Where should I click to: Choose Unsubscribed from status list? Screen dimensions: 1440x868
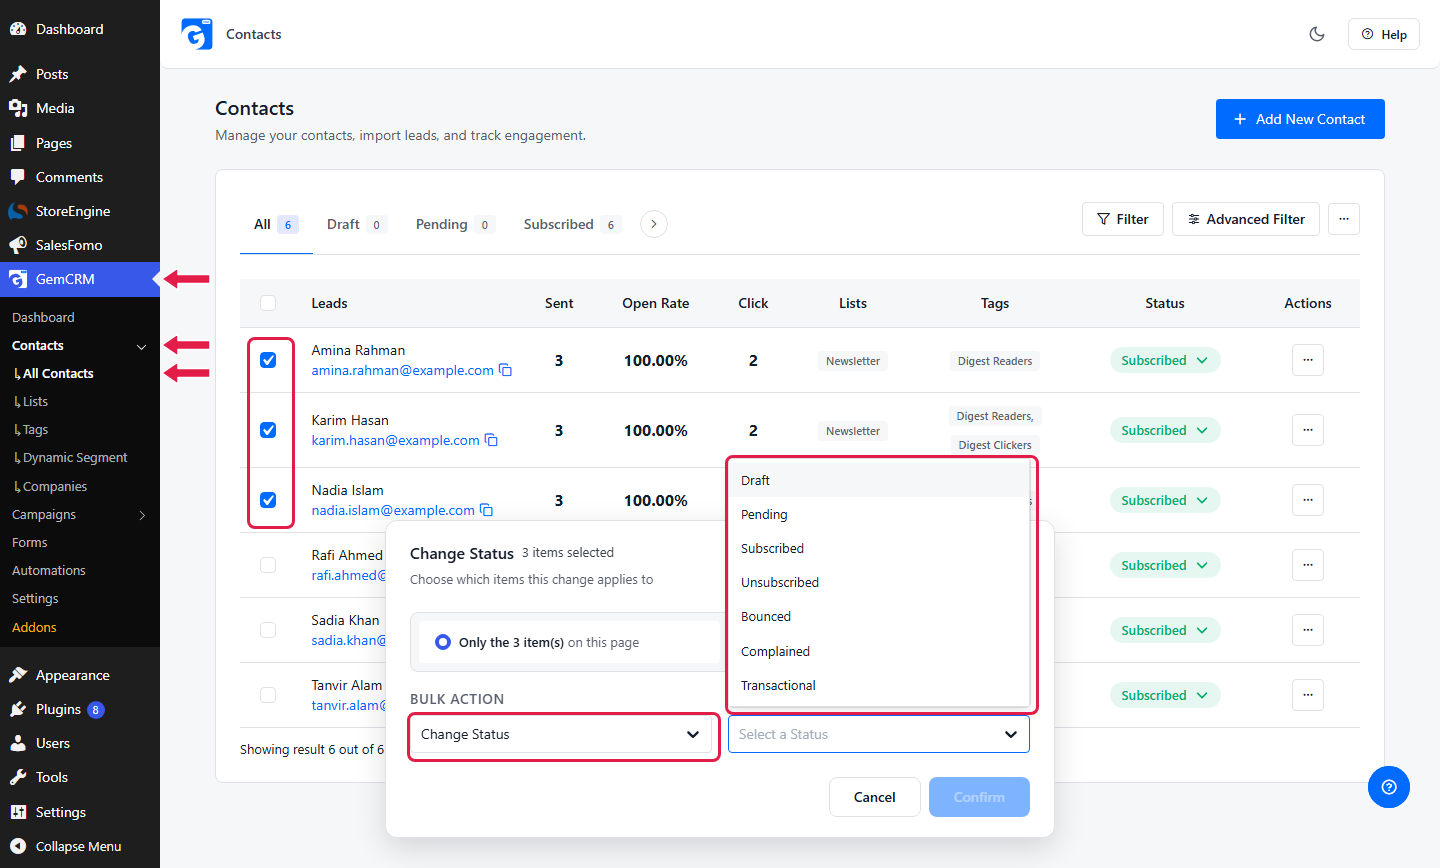click(879, 582)
